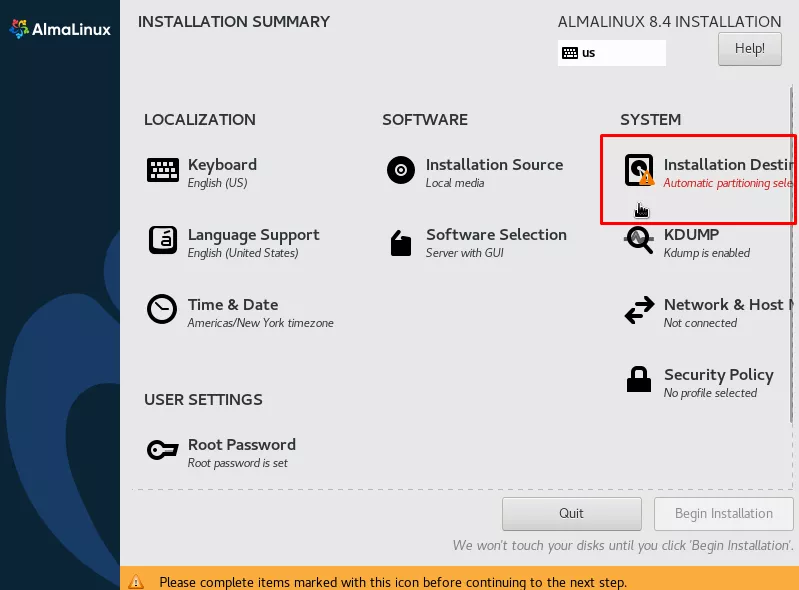Click the Network & Host arrows icon
The image size is (799, 590).
(x=639, y=310)
